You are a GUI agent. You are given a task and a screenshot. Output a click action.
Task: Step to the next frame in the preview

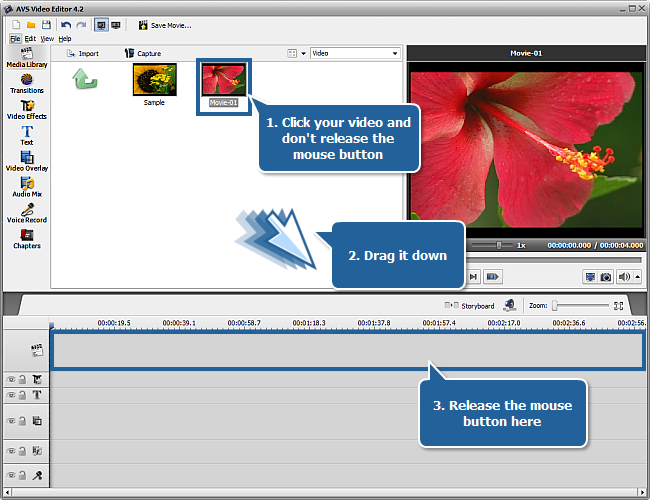pos(473,277)
